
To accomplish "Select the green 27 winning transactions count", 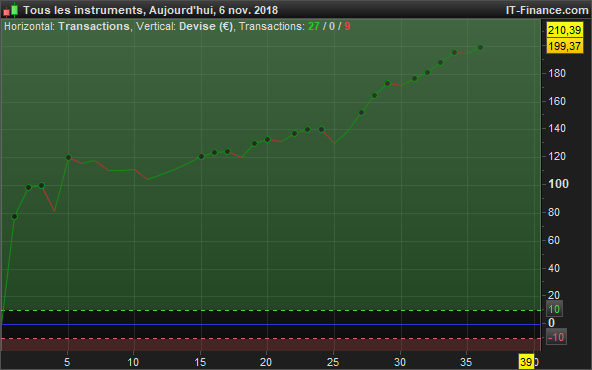I will [x=314, y=26].
